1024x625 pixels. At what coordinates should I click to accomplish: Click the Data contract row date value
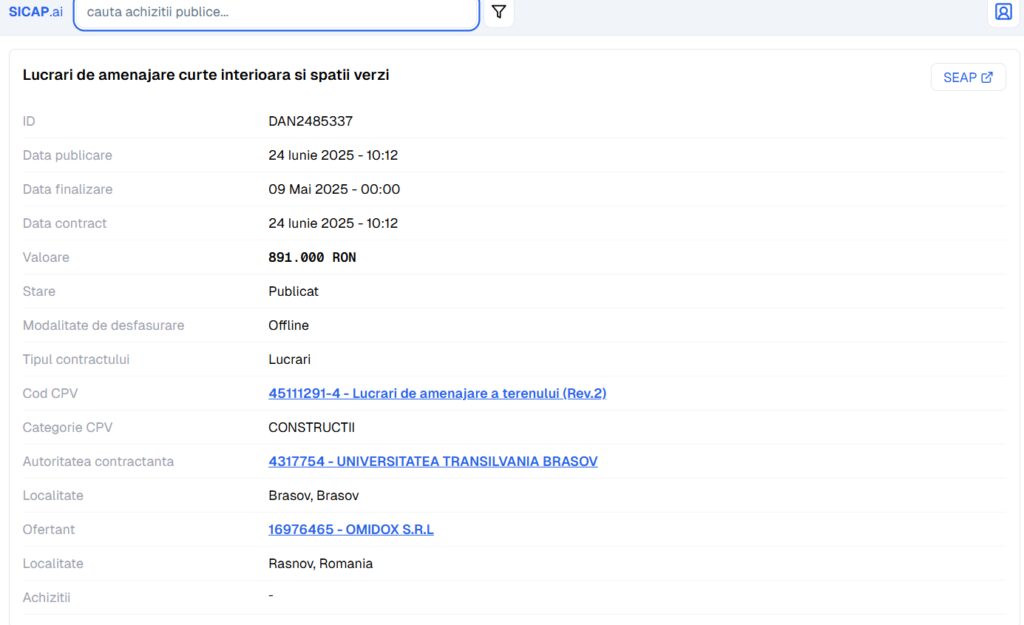tap(333, 223)
